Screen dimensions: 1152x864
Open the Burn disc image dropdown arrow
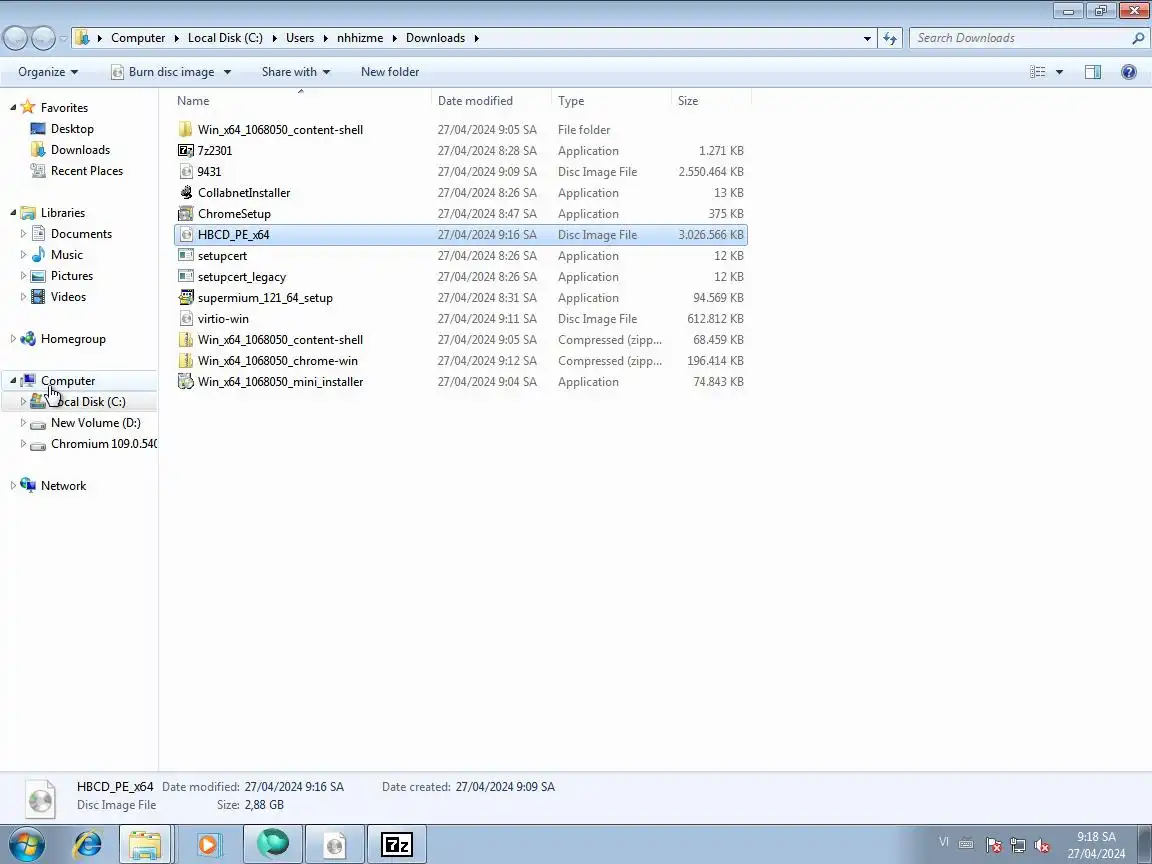click(x=227, y=72)
